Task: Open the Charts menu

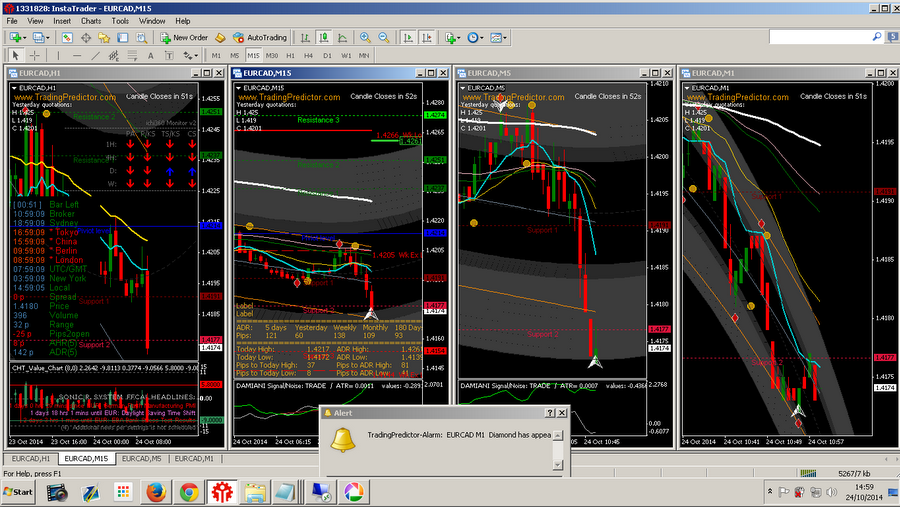Action: (x=91, y=21)
